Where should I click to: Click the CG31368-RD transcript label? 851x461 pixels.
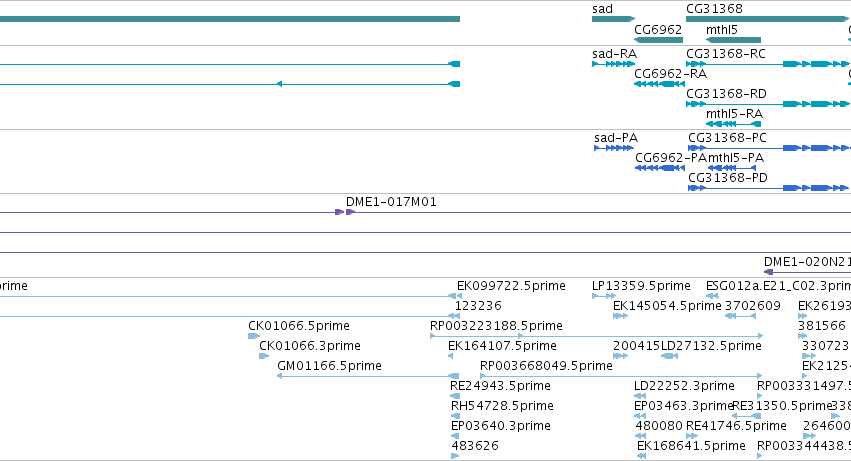coord(726,94)
